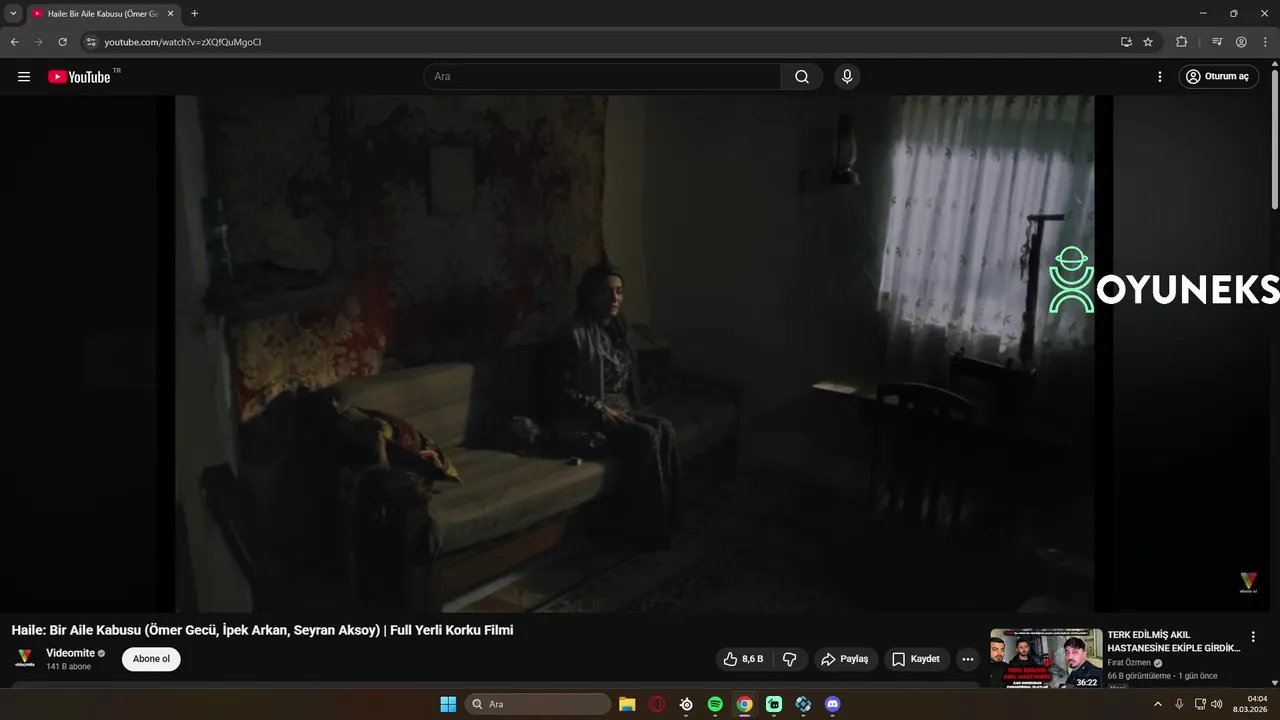Open Discord from taskbar
This screenshot has height=720, width=1280.
[833, 704]
